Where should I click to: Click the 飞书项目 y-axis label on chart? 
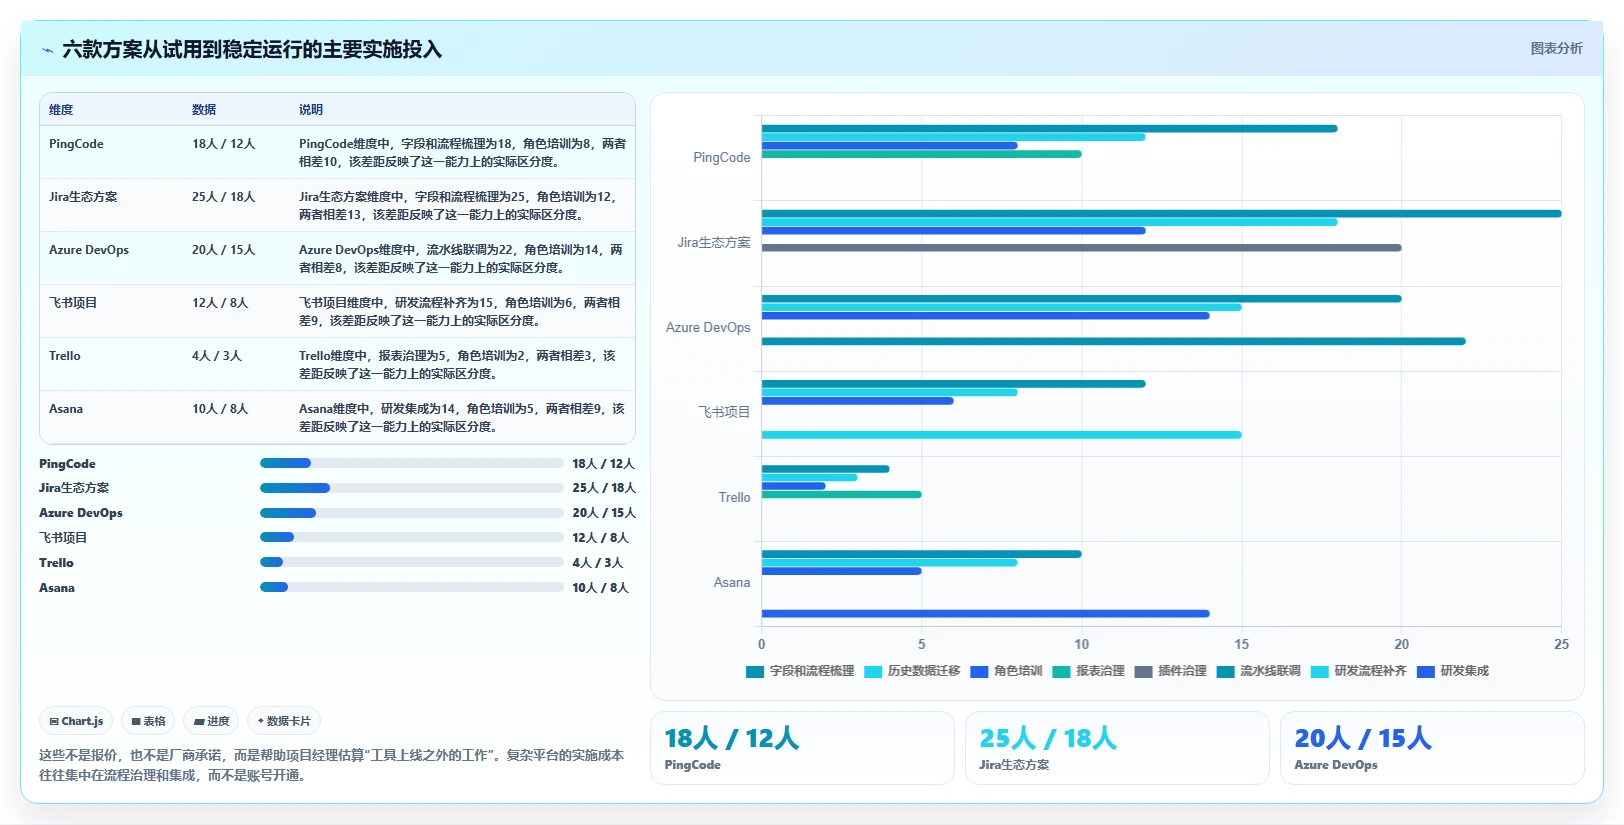(x=724, y=412)
